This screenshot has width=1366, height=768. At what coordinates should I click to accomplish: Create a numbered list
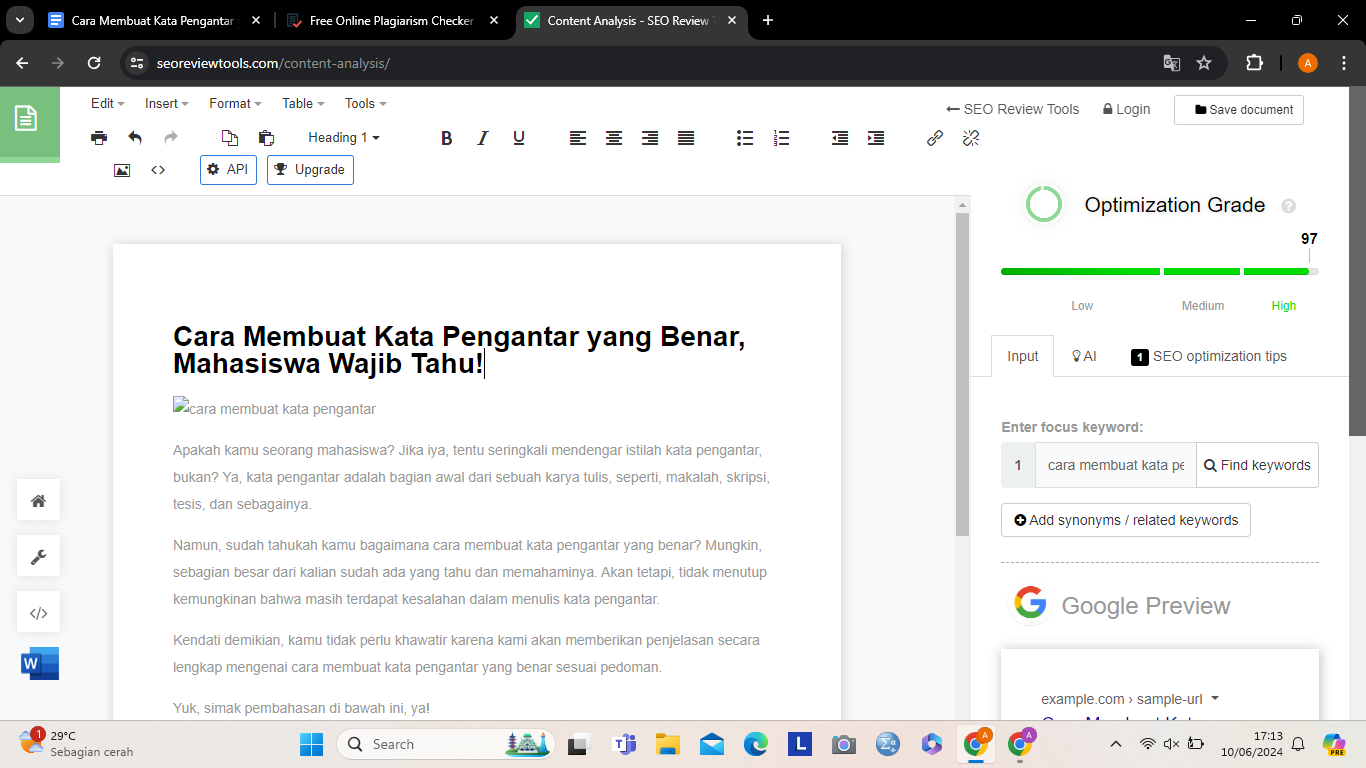point(781,138)
